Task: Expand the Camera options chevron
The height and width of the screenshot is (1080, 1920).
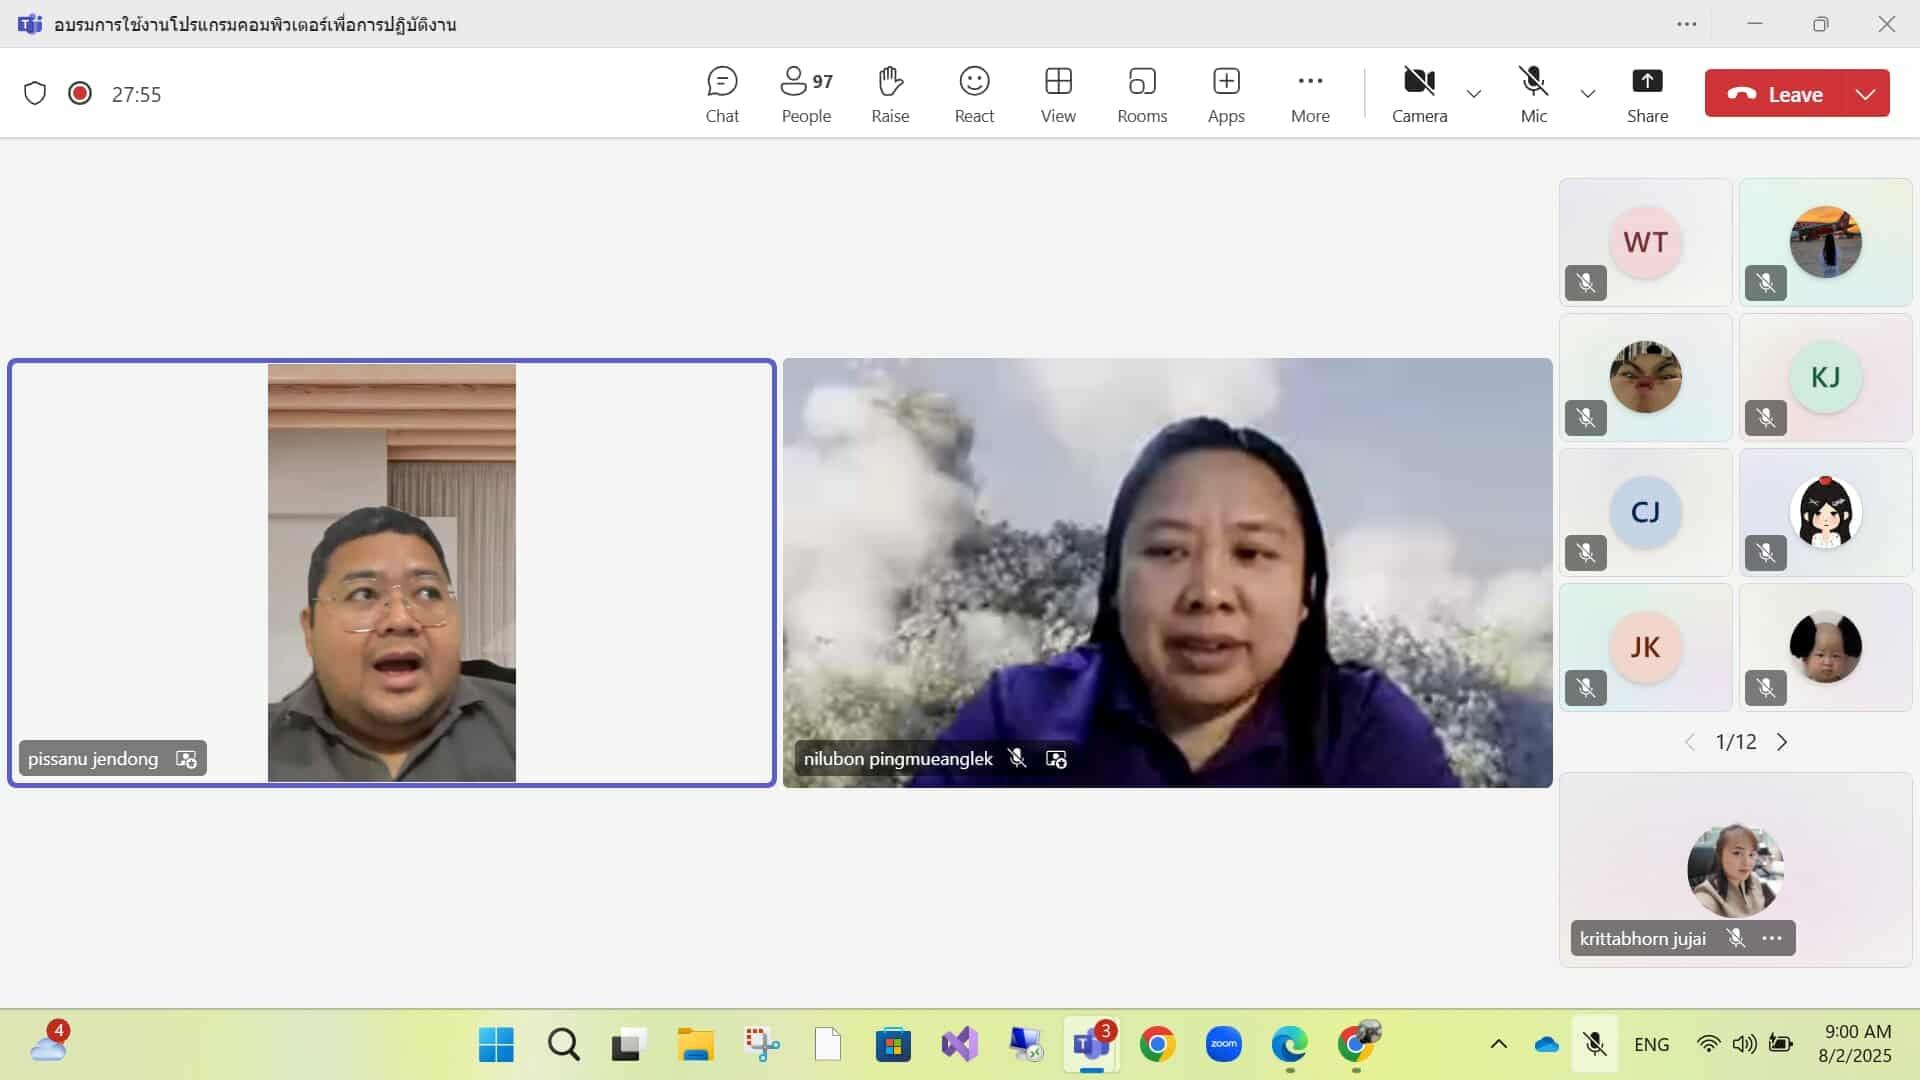Action: [1474, 94]
